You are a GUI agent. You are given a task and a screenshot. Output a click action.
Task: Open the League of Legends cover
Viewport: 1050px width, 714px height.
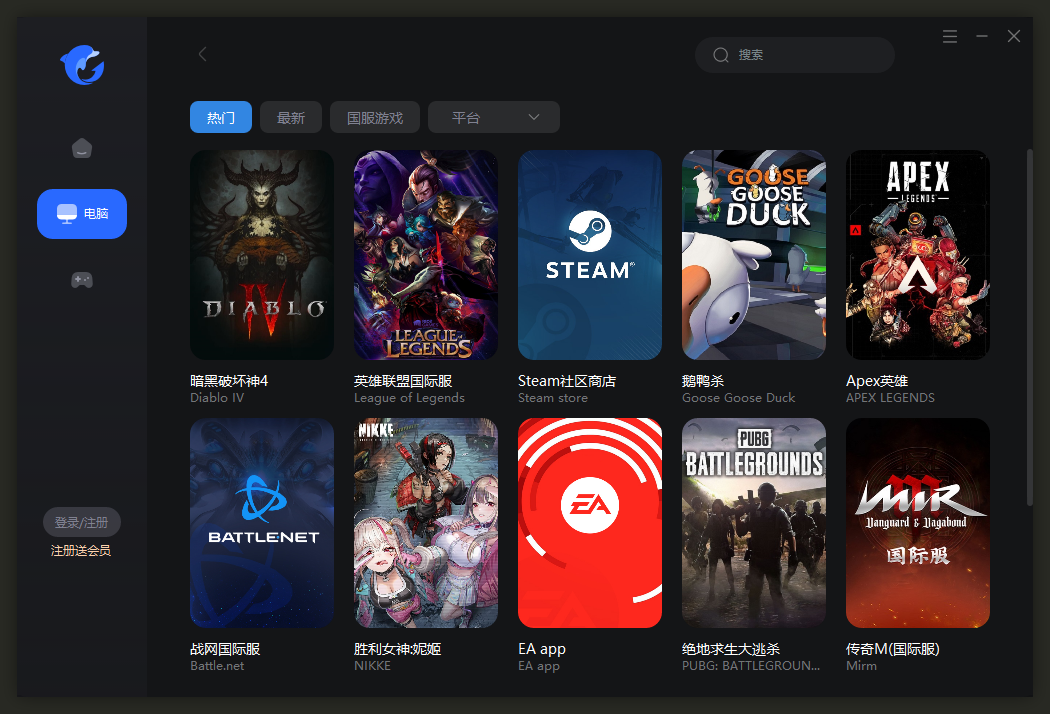(426, 255)
